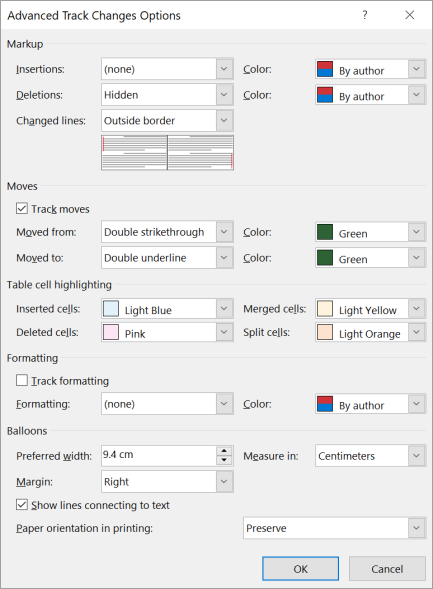The height and width of the screenshot is (589, 433).
Task: Click the By author swatch for Insertions color
Action: (x=325, y=69)
